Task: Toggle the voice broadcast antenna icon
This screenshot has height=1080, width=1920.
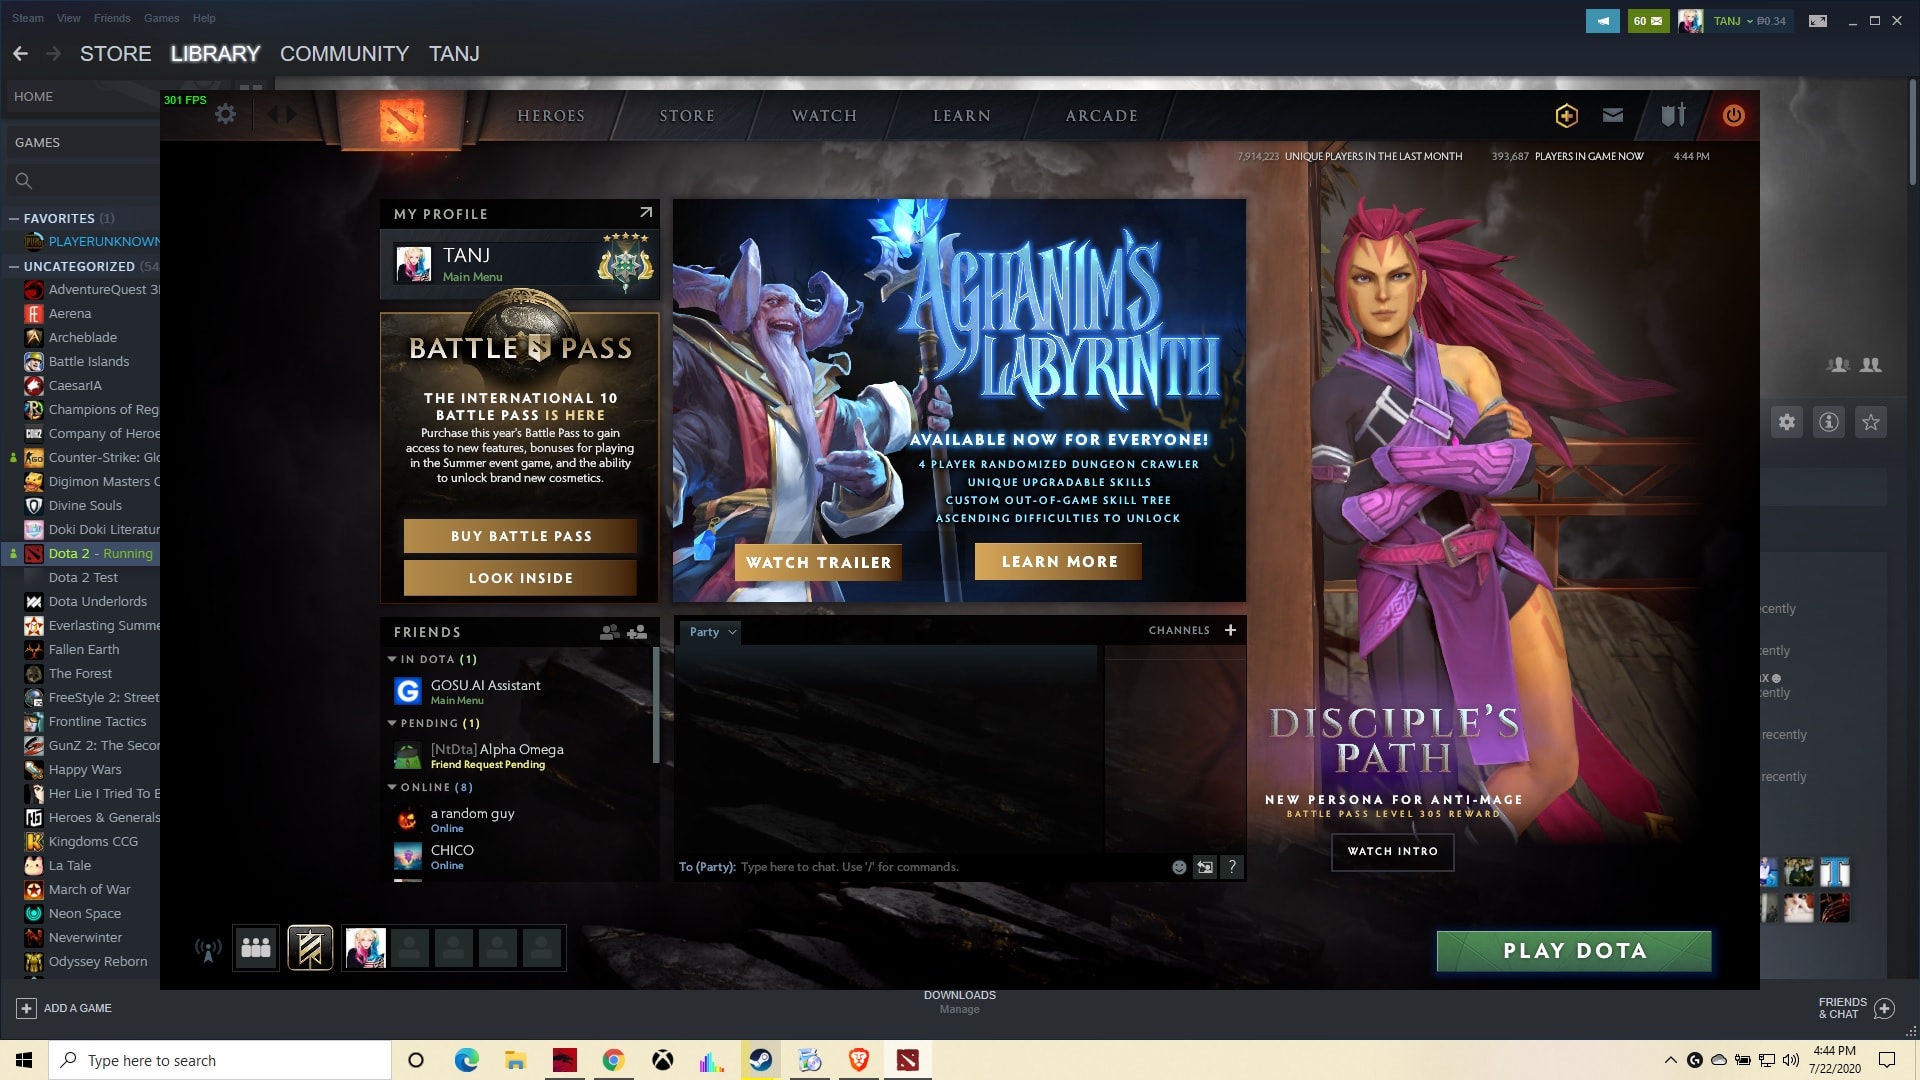Action: pos(208,949)
